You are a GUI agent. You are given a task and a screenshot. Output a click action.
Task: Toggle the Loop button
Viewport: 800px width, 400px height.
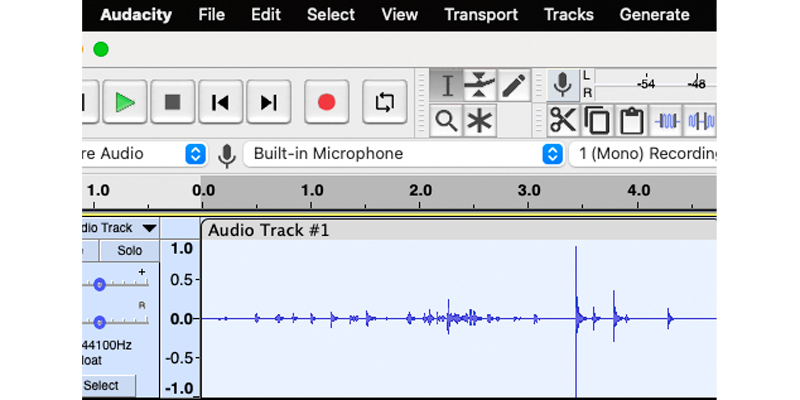click(385, 102)
